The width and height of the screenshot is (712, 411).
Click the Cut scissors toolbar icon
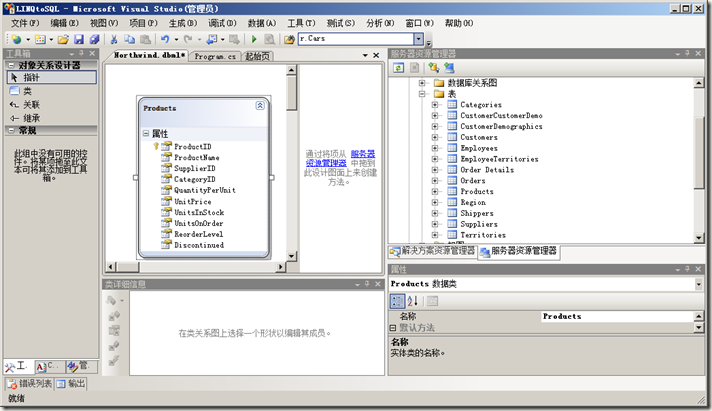click(x=114, y=40)
